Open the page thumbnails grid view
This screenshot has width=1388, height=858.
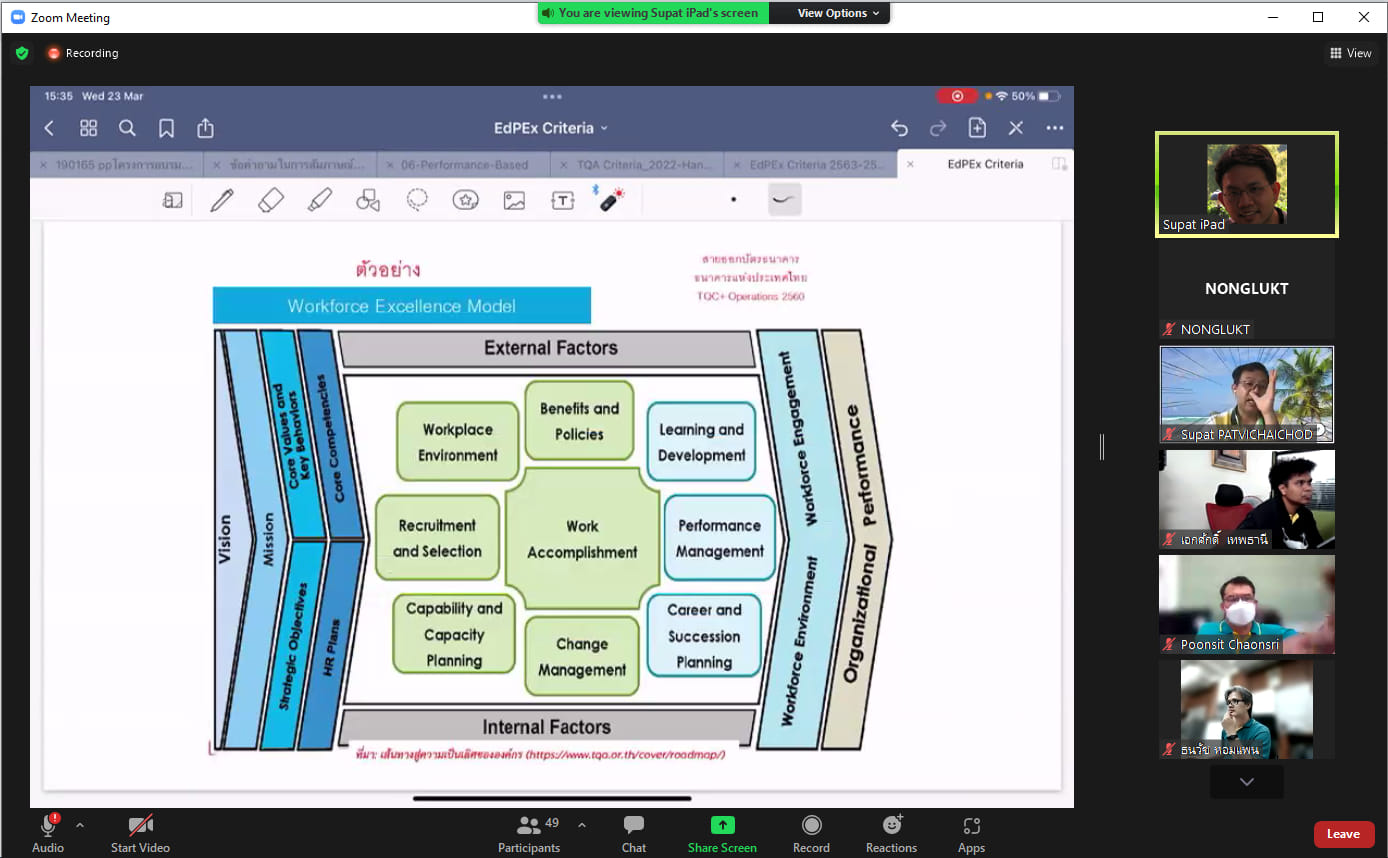click(88, 128)
